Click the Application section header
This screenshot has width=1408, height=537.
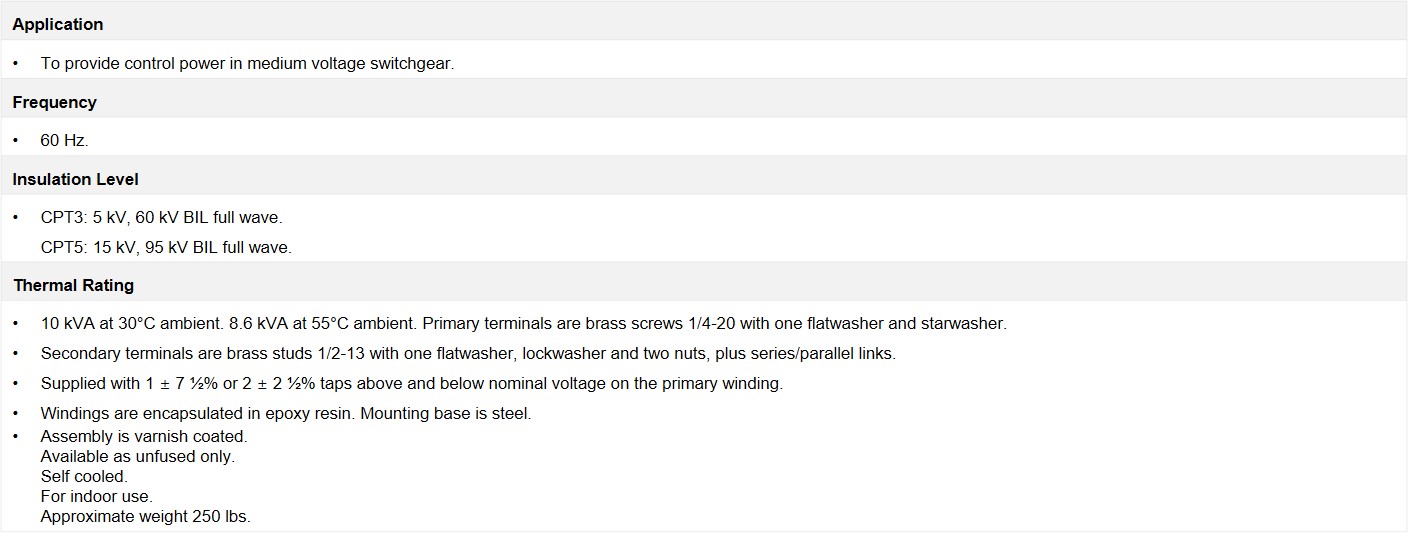coord(58,24)
